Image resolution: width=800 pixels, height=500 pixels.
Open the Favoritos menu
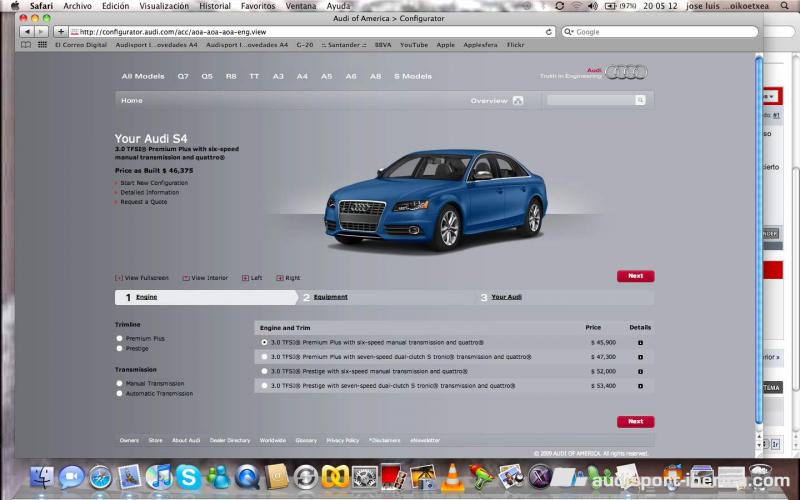tap(258, 6)
